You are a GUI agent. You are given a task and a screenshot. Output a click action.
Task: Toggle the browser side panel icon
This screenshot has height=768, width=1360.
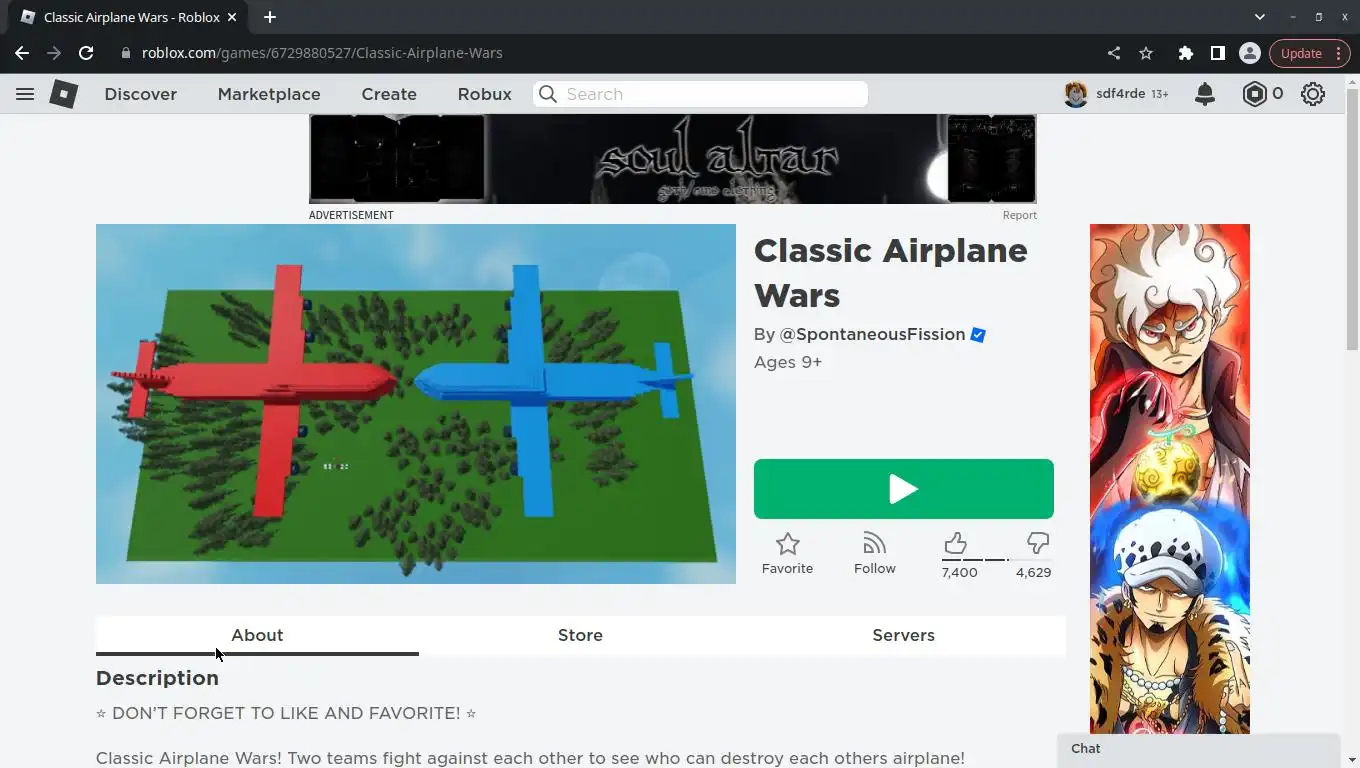1218,53
